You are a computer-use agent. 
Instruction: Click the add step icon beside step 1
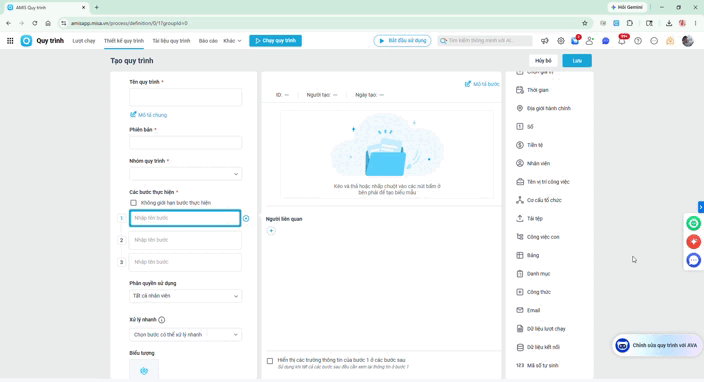[246, 219]
